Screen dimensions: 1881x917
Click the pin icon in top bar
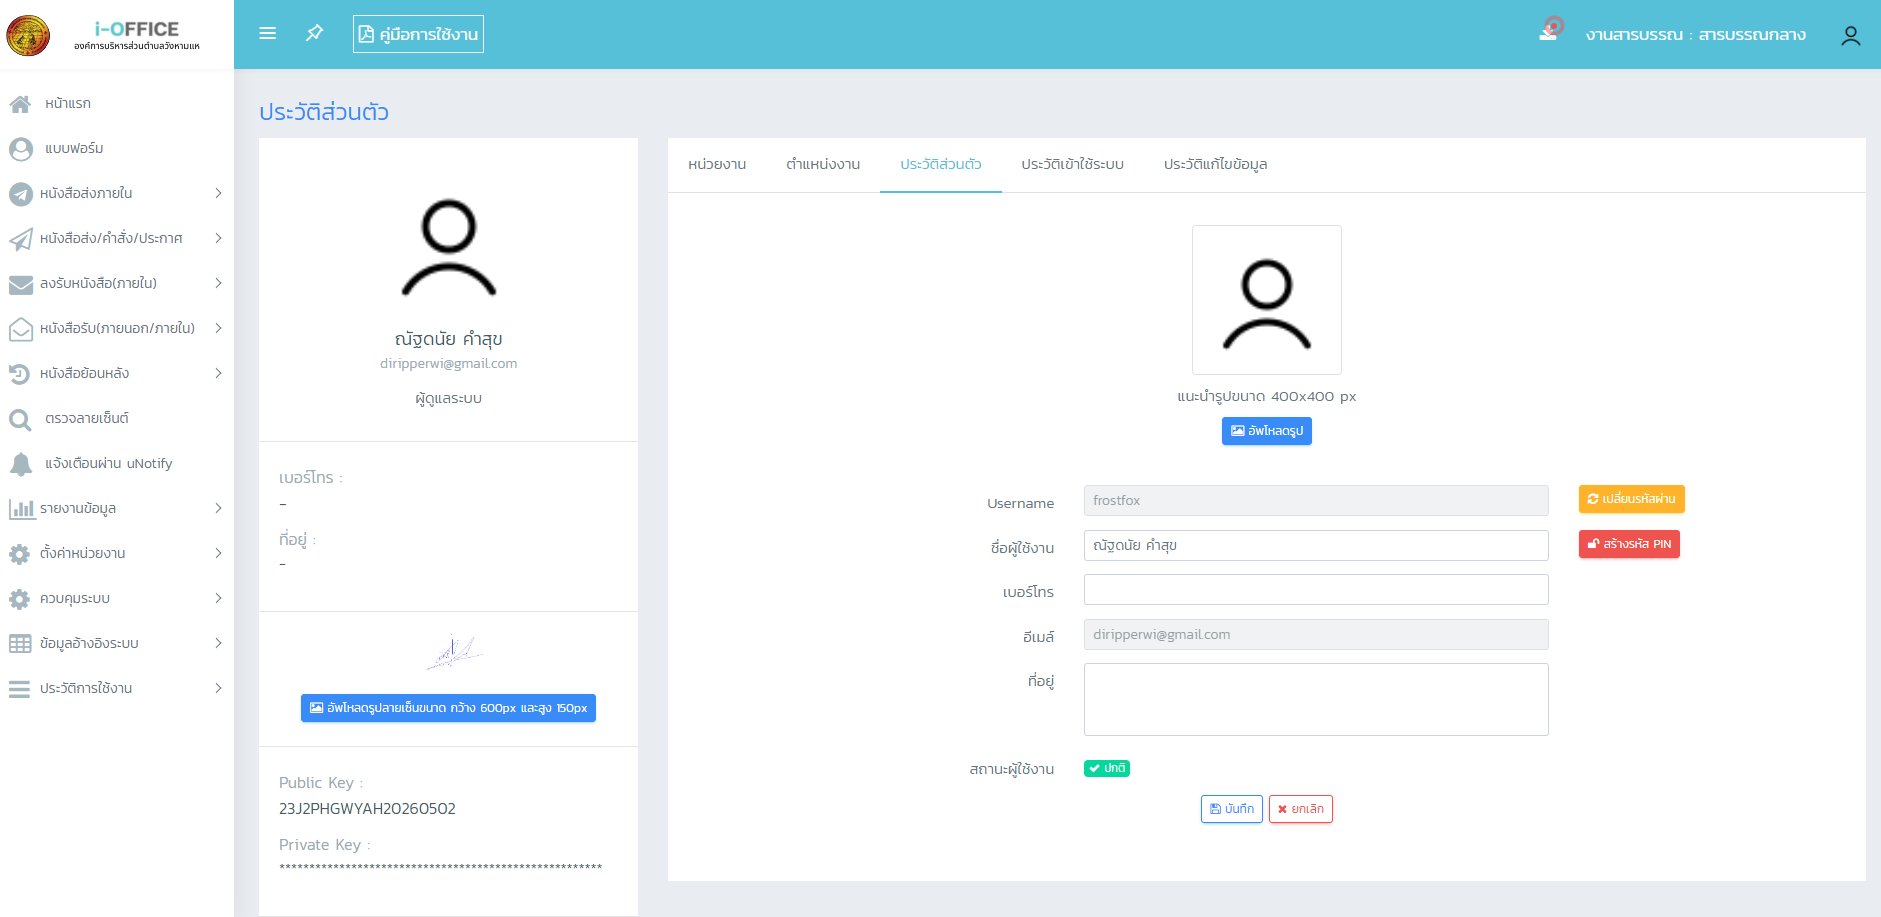tap(314, 34)
